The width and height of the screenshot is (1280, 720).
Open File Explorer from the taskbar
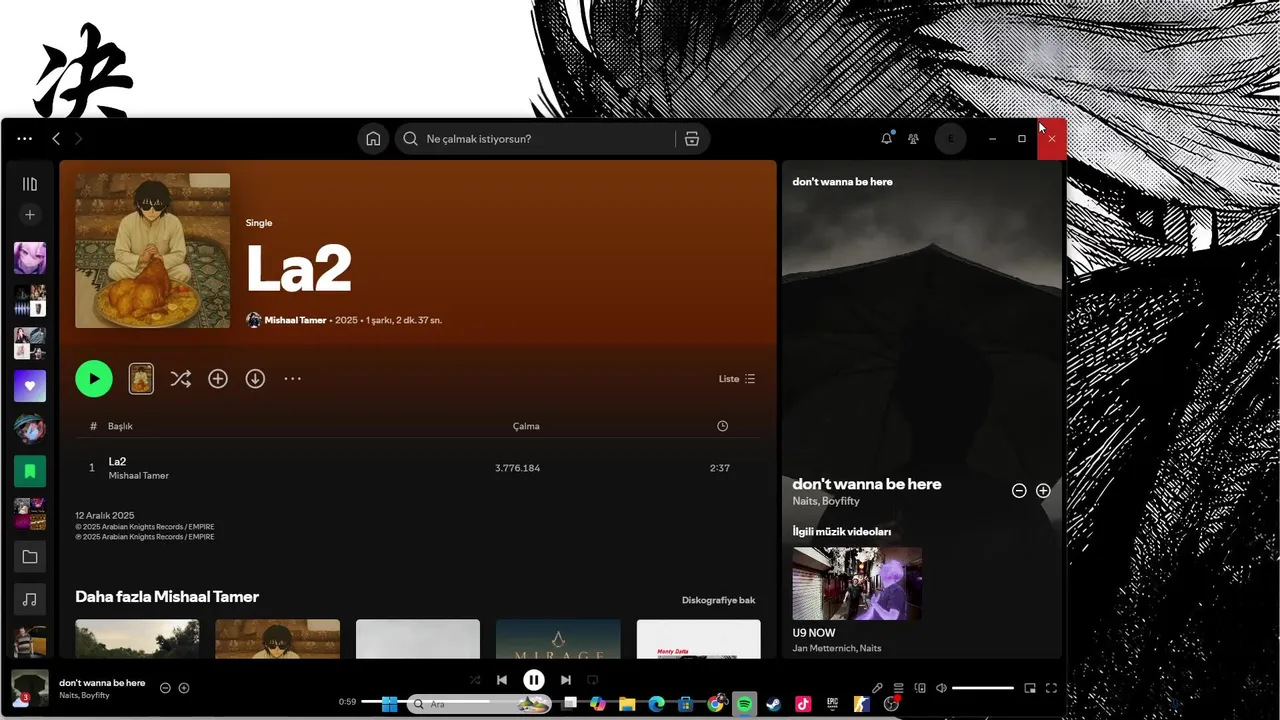tap(627, 704)
